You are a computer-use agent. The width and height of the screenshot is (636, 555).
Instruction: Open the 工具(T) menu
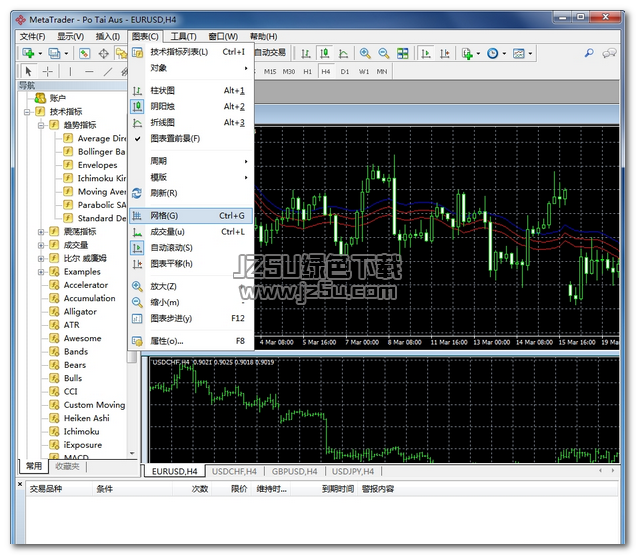click(183, 37)
